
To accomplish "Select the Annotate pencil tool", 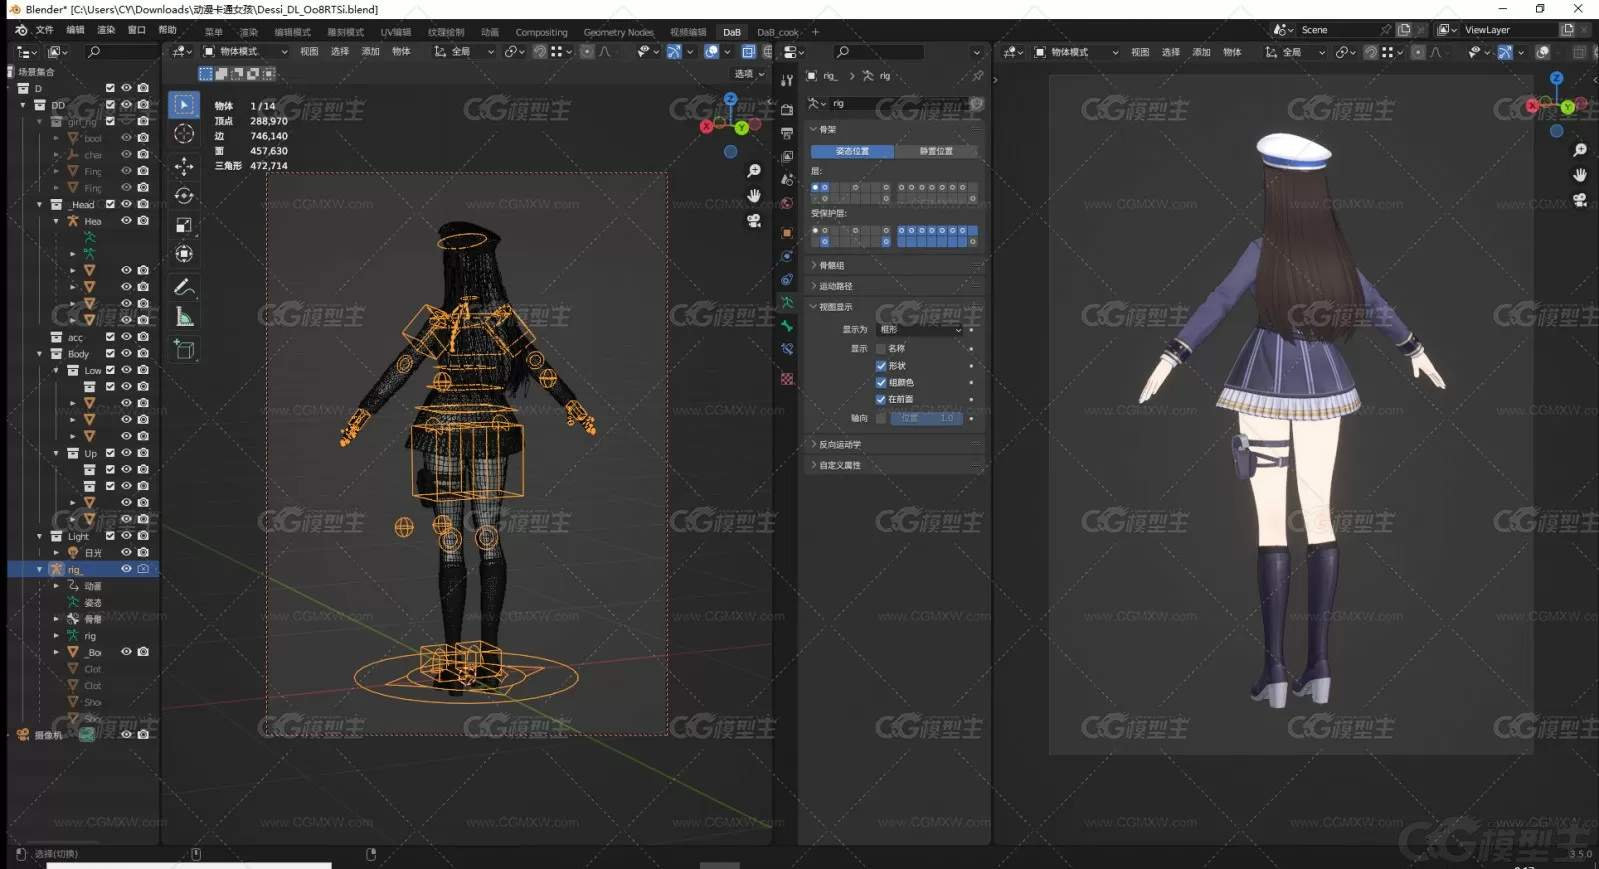I will coord(184,287).
